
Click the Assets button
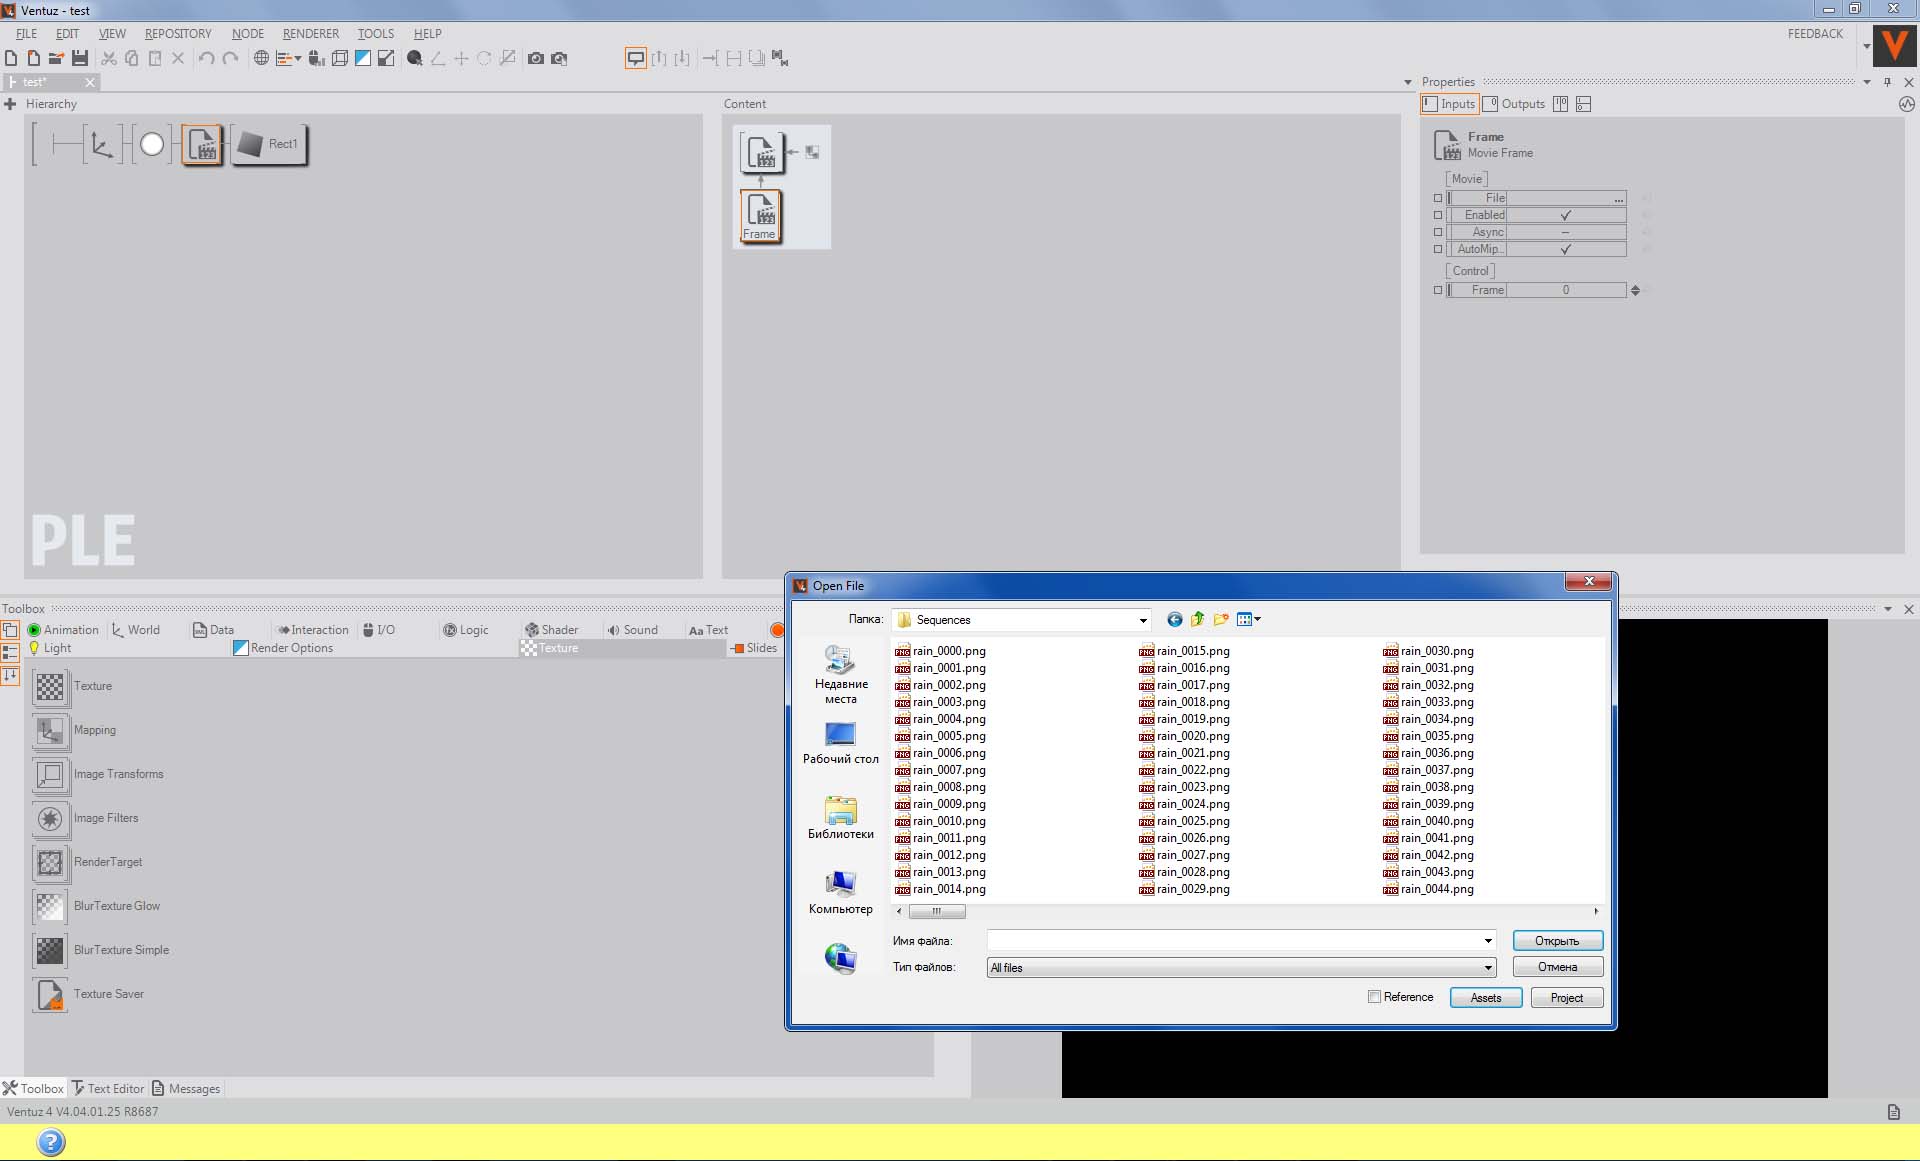click(x=1486, y=997)
